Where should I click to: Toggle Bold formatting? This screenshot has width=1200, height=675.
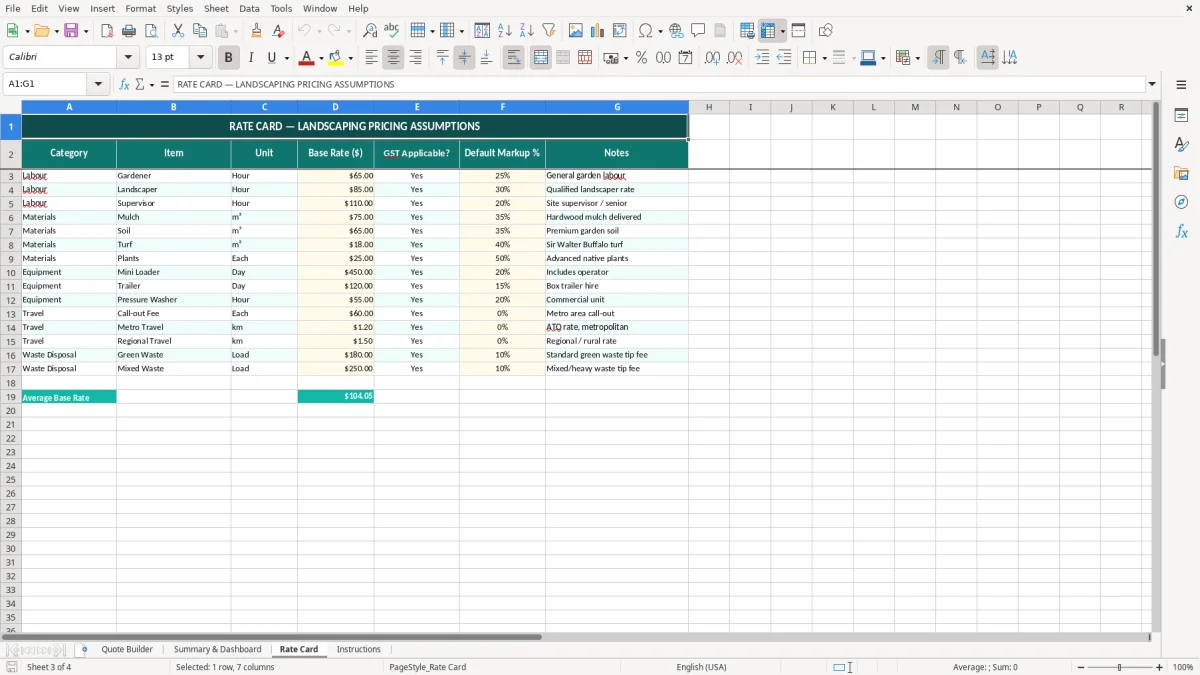(228, 58)
